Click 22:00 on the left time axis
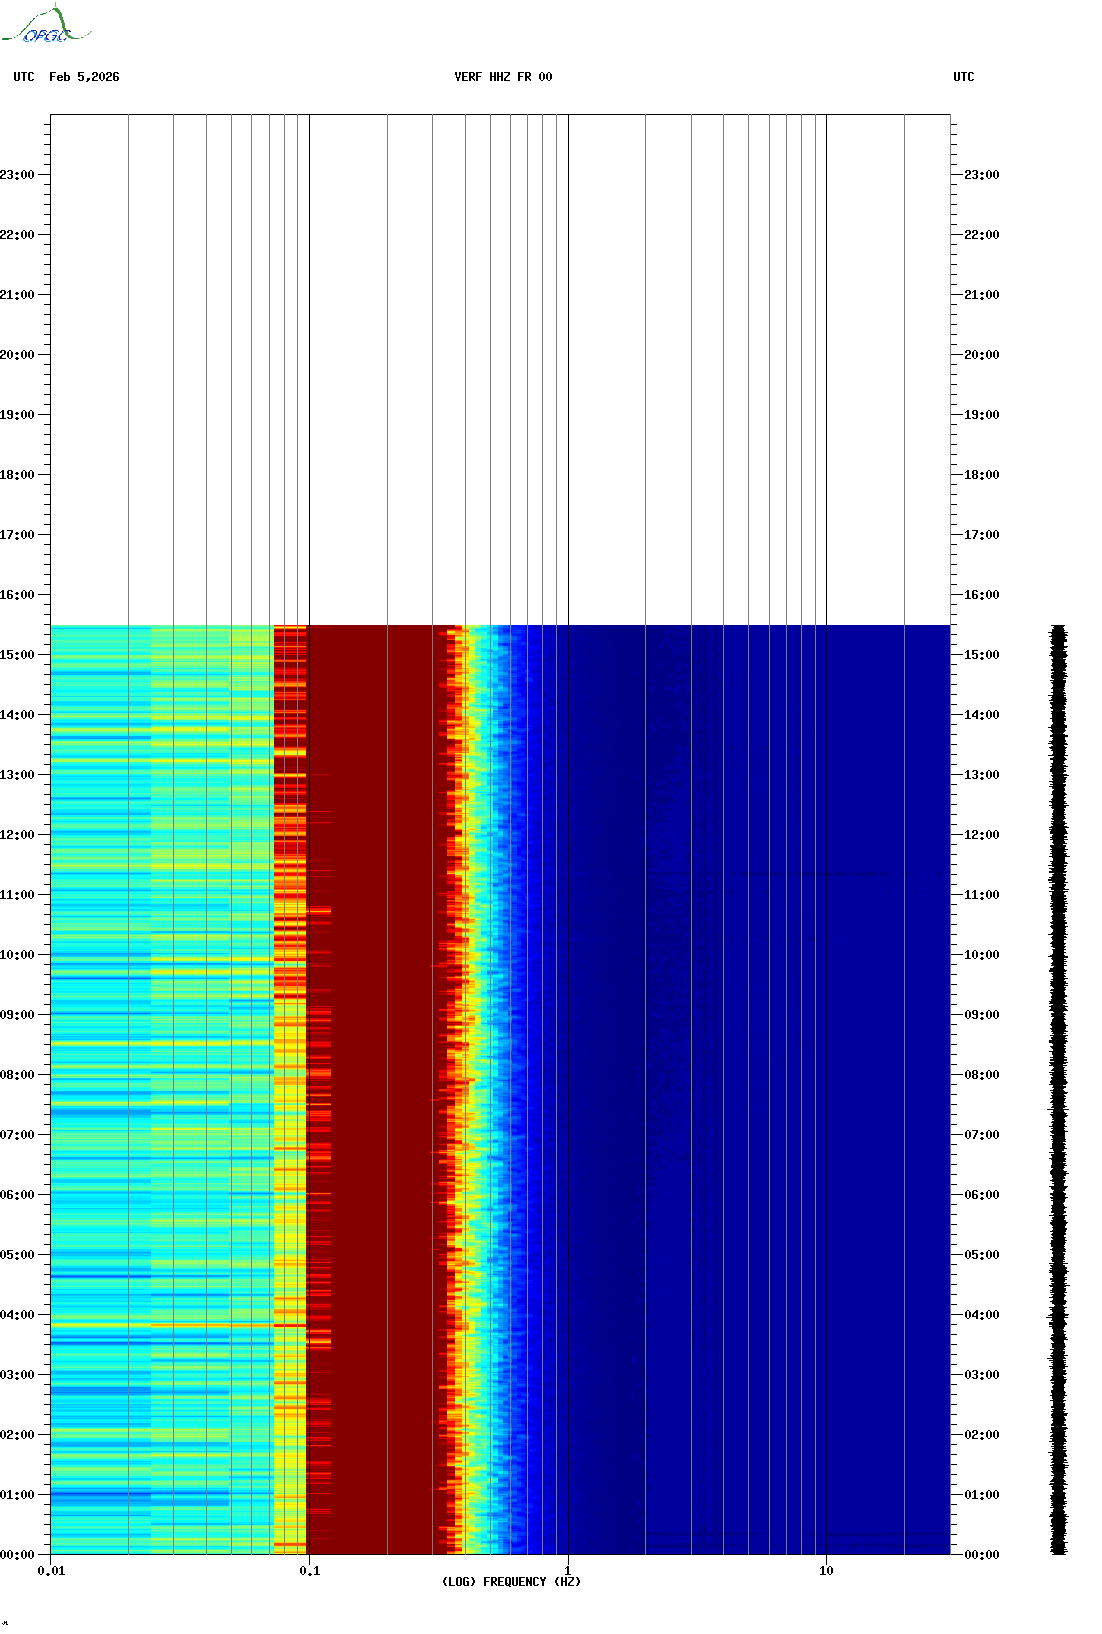This screenshot has height=1634, width=1102. (x=17, y=235)
